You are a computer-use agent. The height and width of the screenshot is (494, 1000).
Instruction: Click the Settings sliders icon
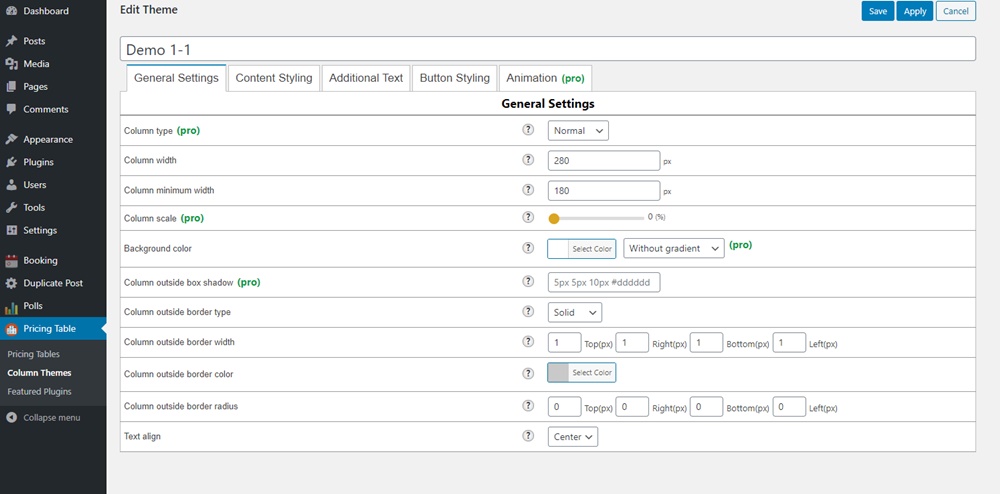click(x=11, y=231)
